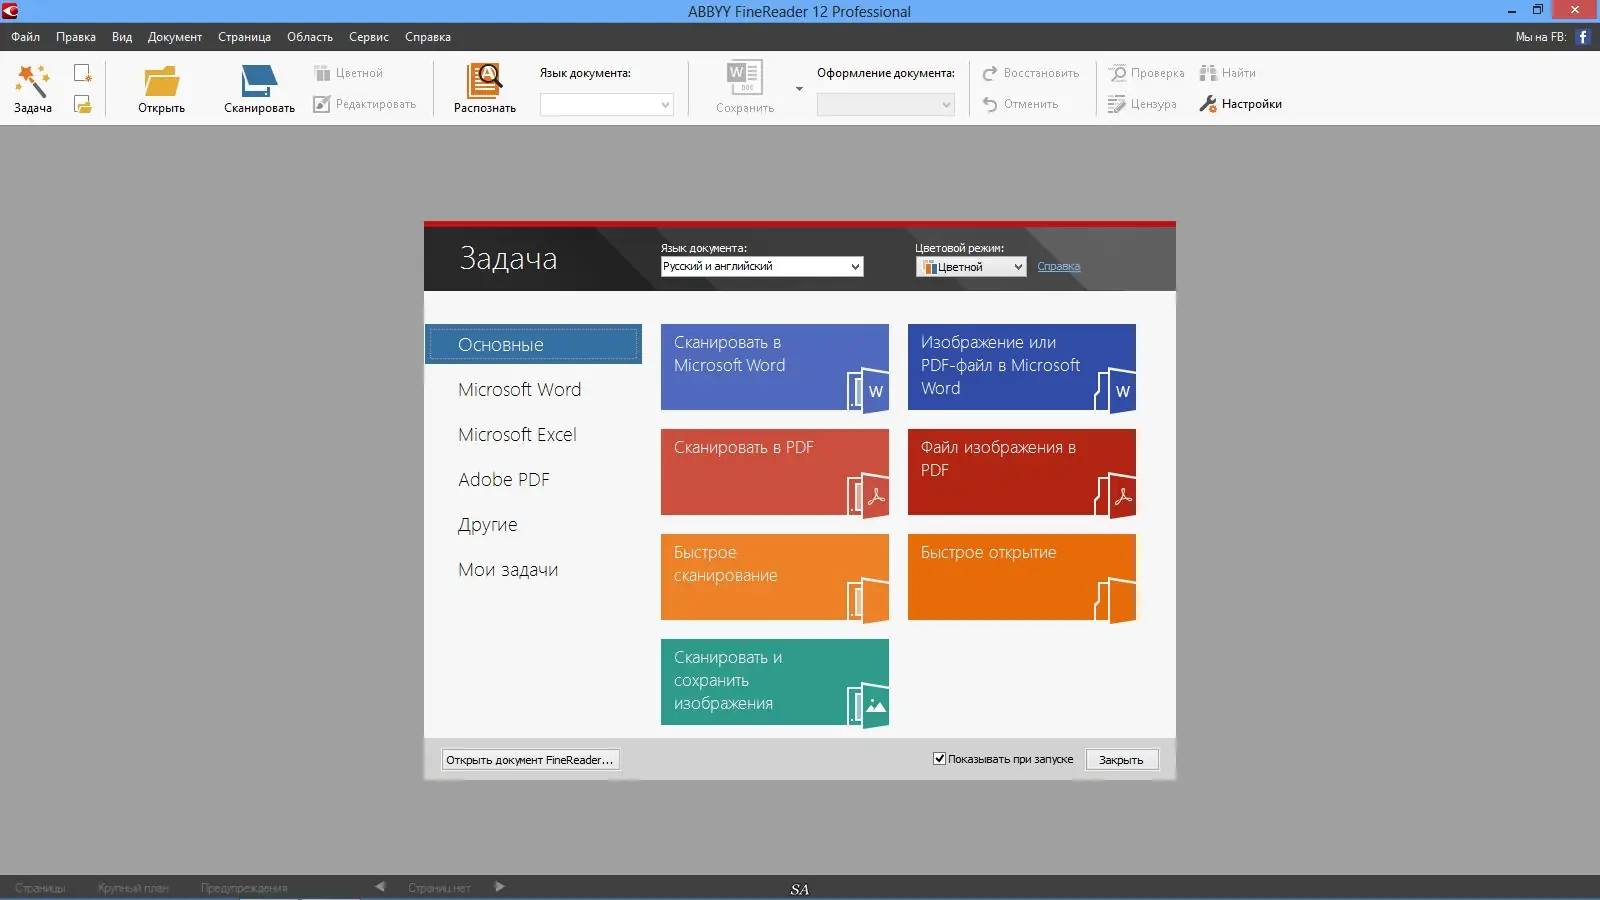Viewport: 1600px width, 900px height.
Task: Click the Редактировать image icon
Action: tap(322, 104)
